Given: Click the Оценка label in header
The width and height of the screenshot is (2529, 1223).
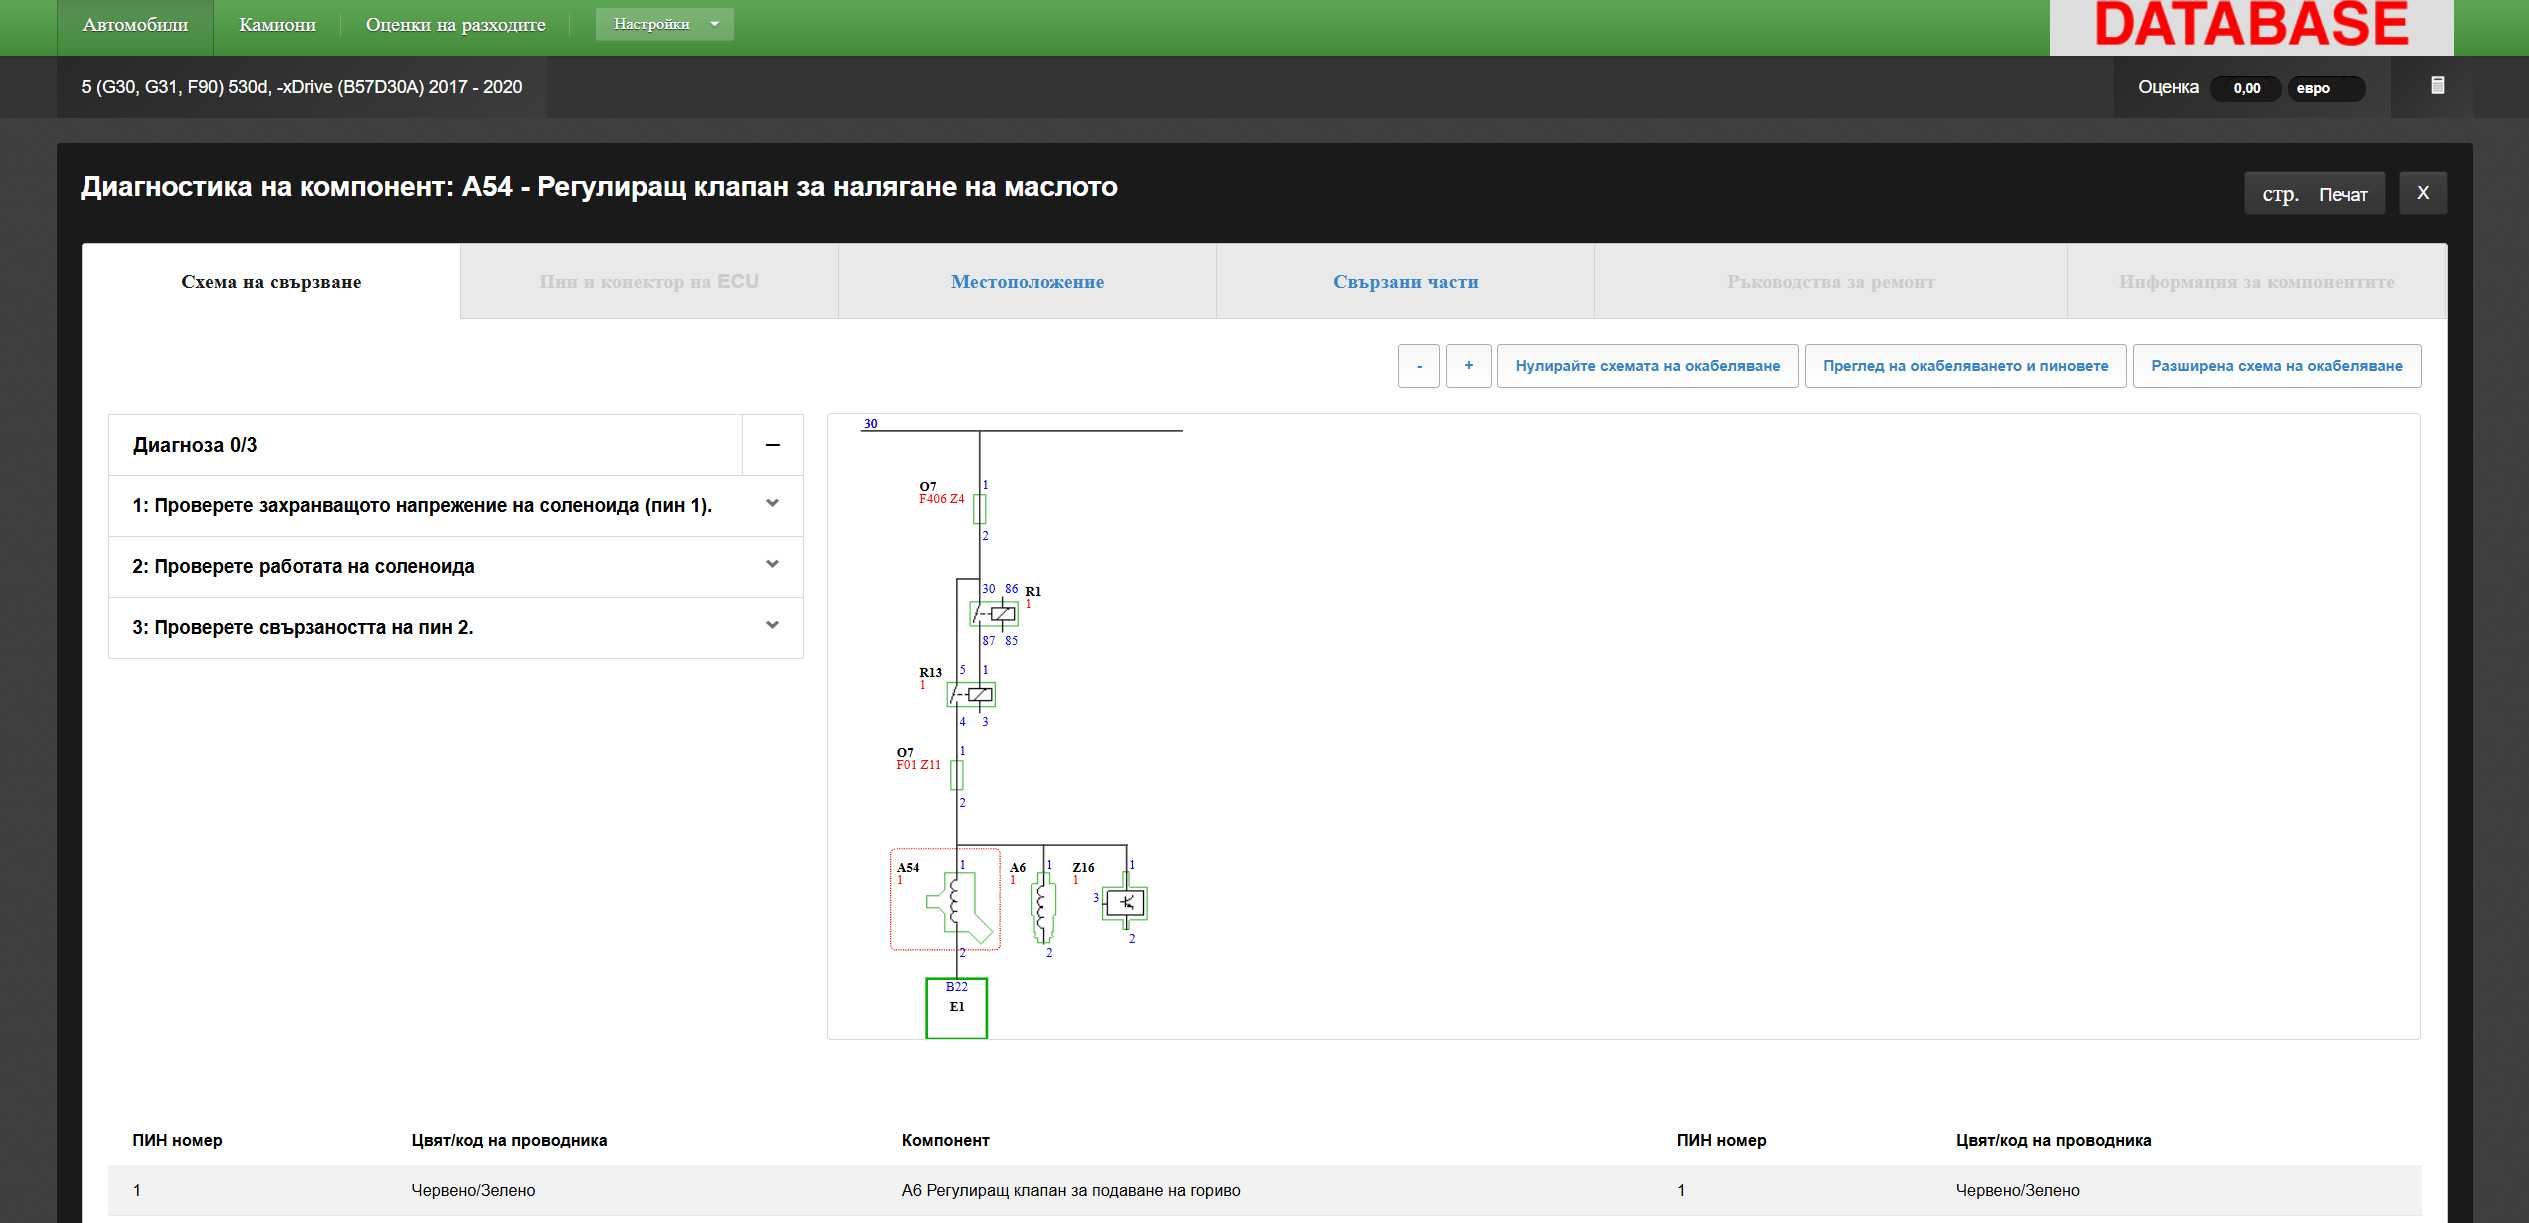Looking at the screenshot, I should click(x=2168, y=87).
